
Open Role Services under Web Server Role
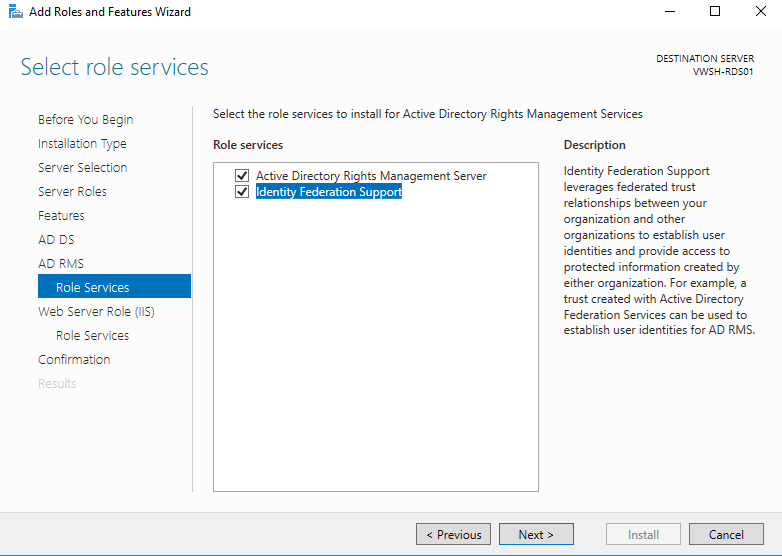(92, 336)
